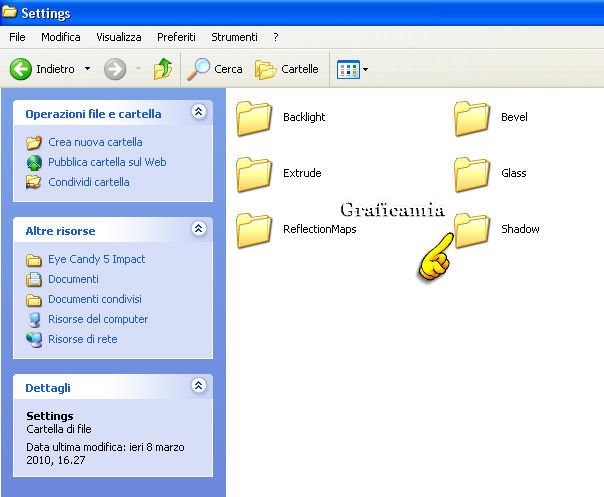Open the Visualizza menu
604x497 pixels.
click(x=119, y=37)
